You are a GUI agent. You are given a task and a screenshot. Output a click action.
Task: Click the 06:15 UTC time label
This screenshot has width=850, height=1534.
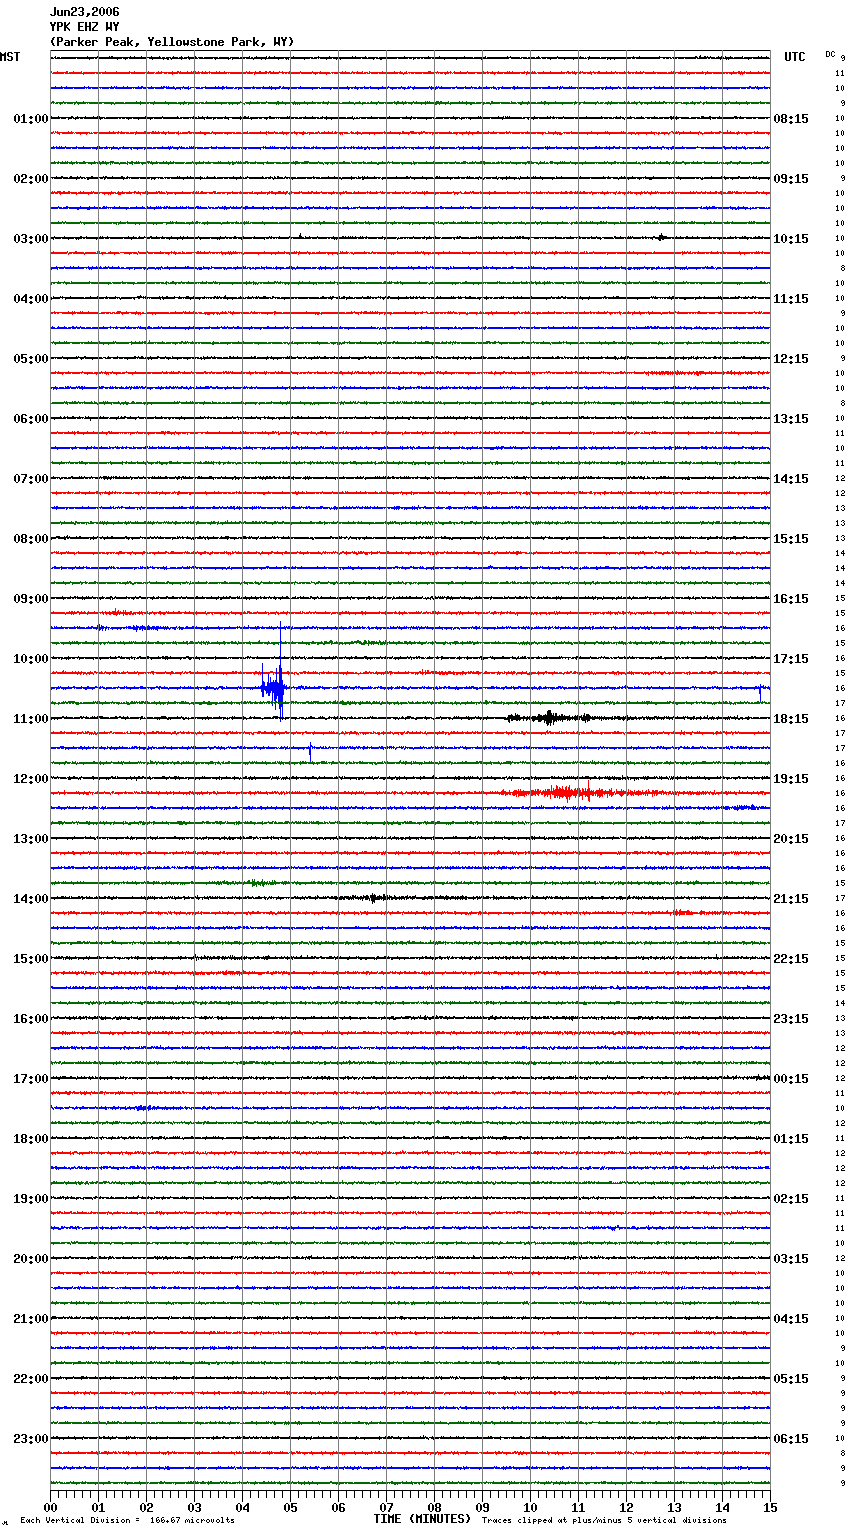pos(791,1439)
